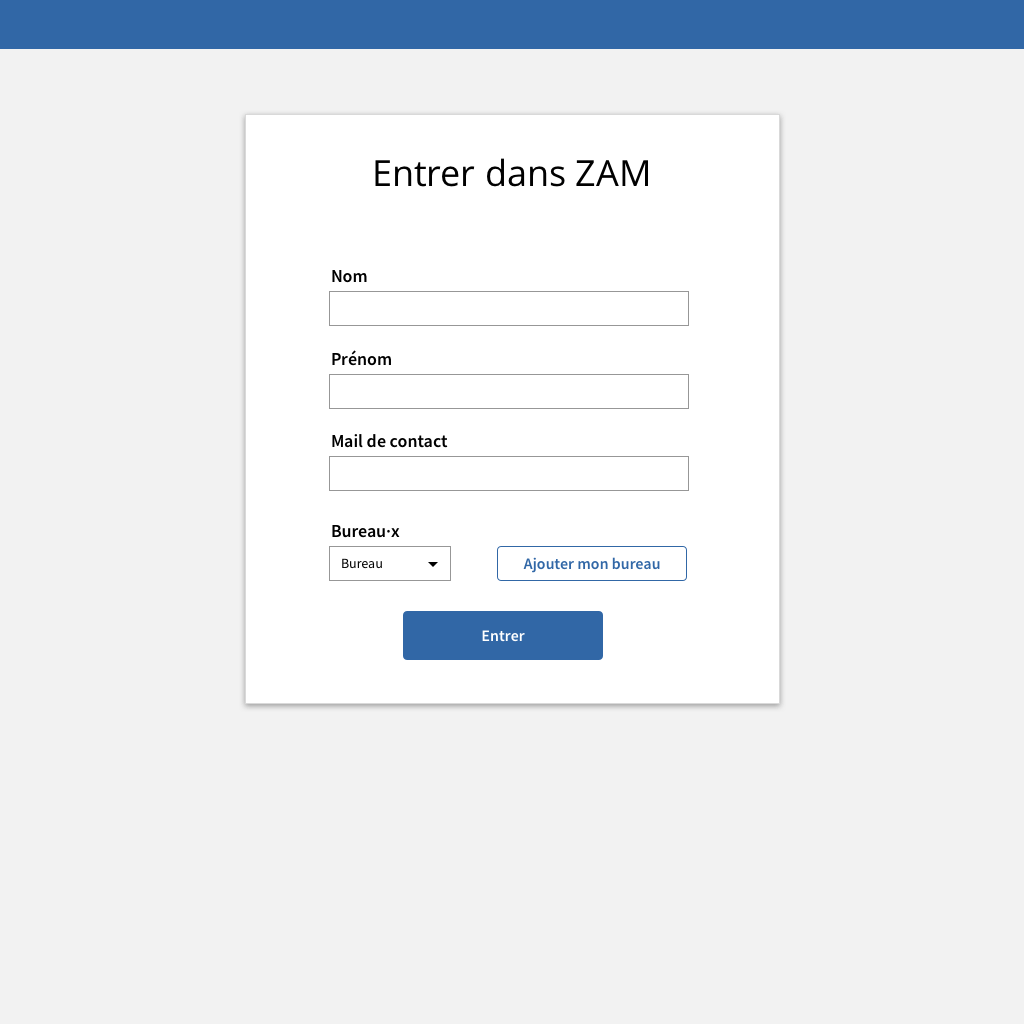The height and width of the screenshot is (1024, 1024).
Task: Click the Nom label text
Action: (349, 276)
